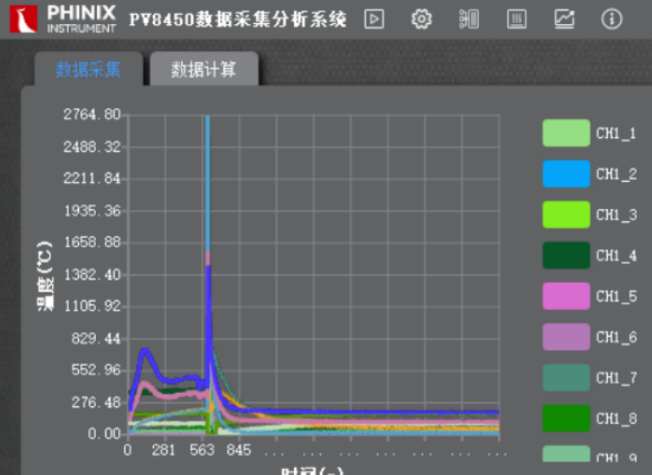652x475 pixels.
Task: Open the data list icon in the top toolbar
Action: 516,19
